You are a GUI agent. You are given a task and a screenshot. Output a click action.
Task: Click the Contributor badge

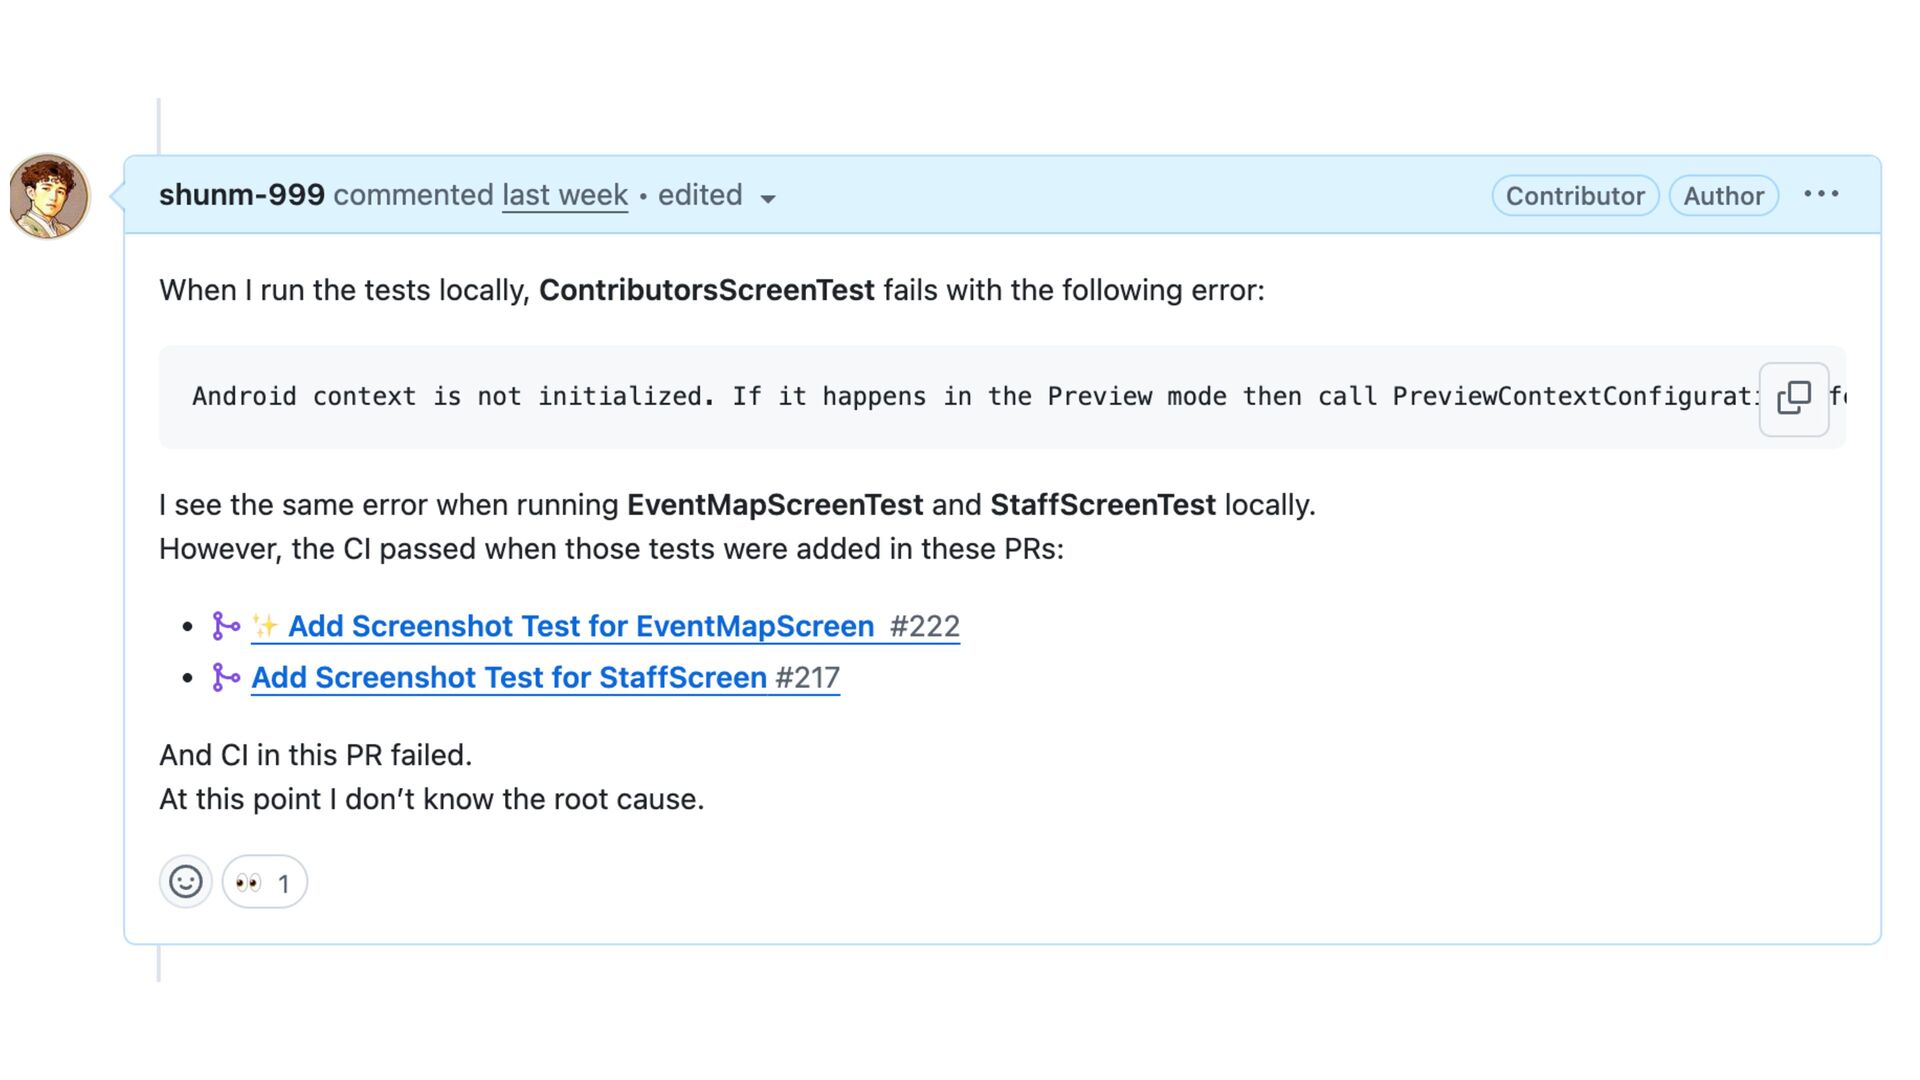point(1575,196)
